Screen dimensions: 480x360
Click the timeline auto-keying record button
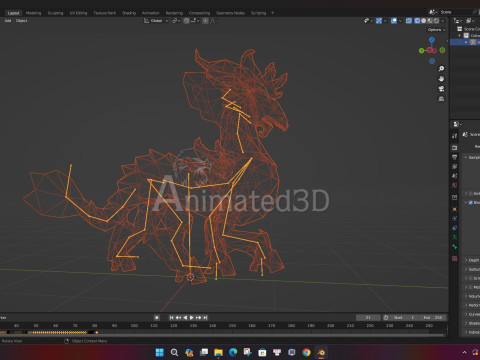pos(157,318)
